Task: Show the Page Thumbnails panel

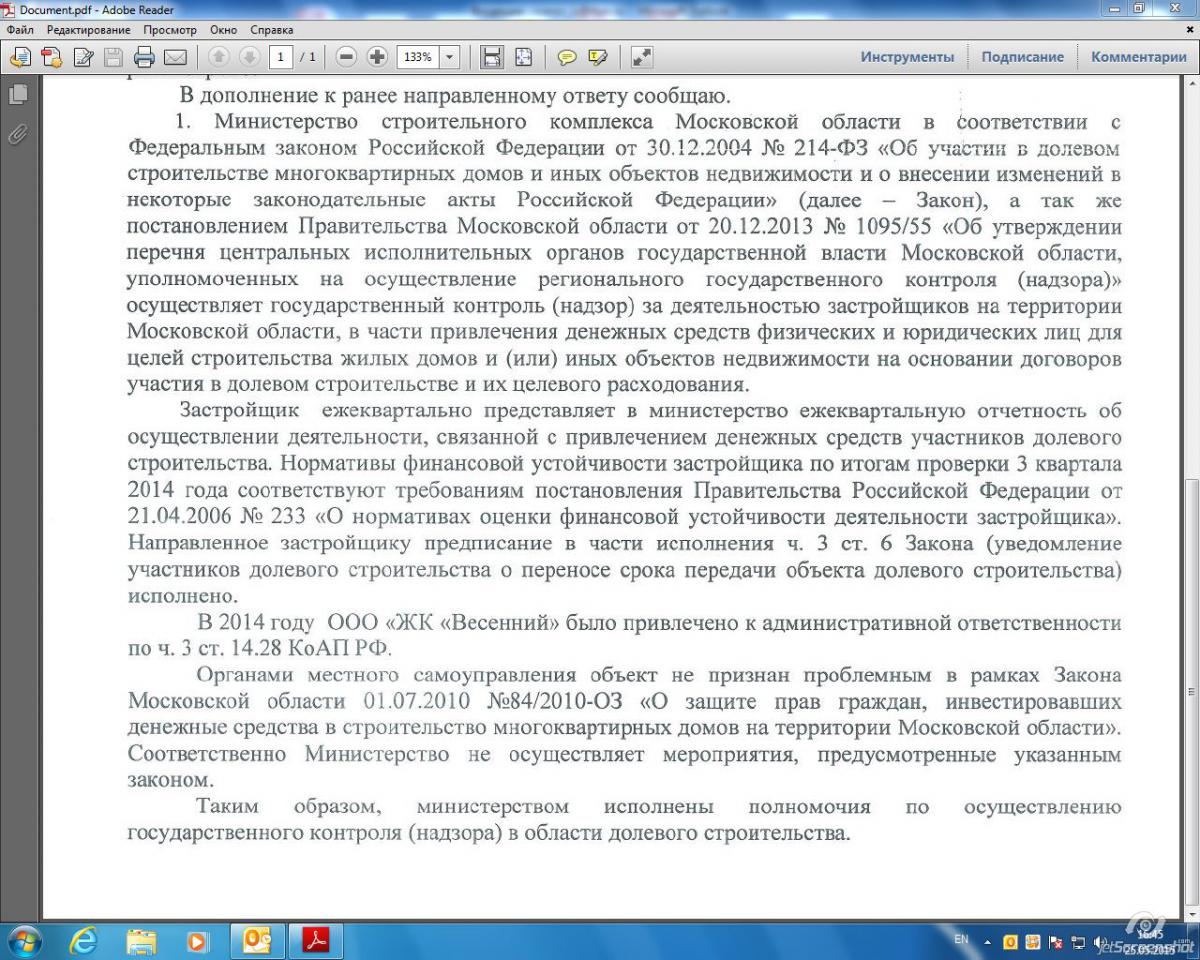Action: coord(18,95)
